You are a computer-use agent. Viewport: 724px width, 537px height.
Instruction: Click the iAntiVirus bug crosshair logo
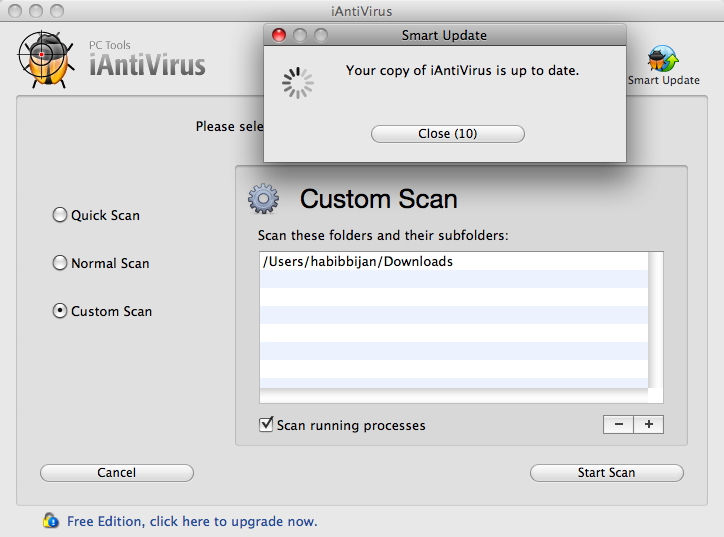(46, 59)
